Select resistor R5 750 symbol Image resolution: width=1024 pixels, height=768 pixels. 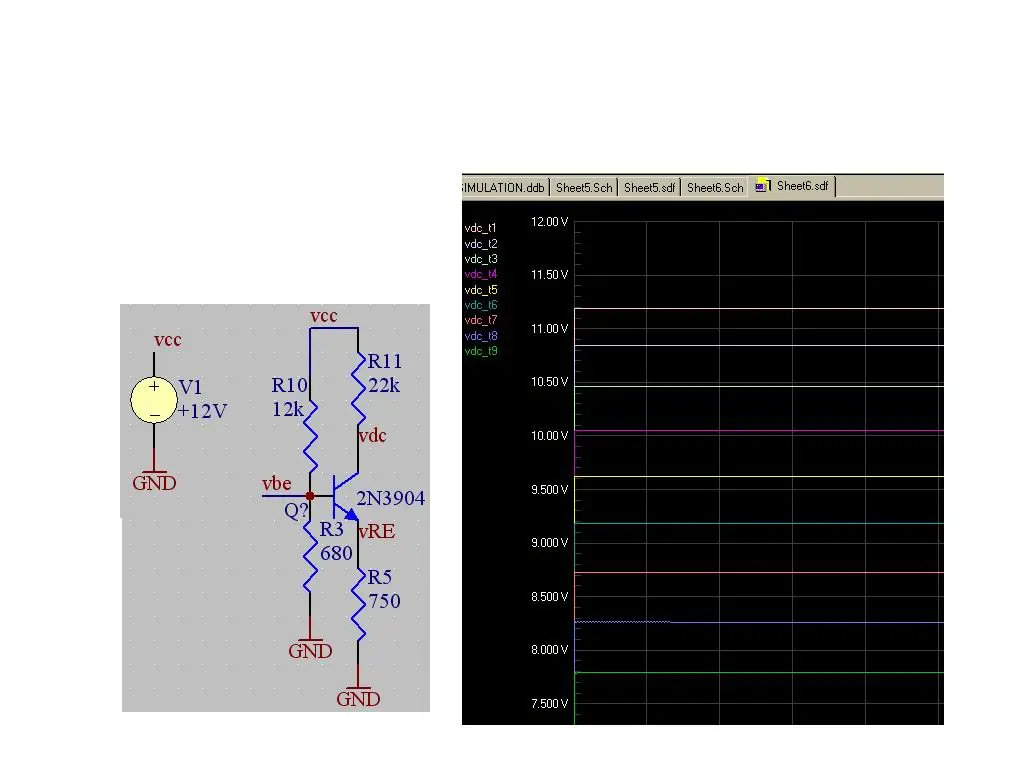tap(358, 604)
